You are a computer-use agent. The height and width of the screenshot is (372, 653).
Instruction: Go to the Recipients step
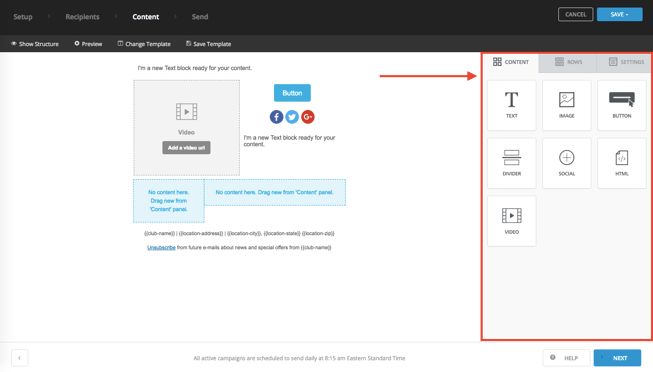pyautogui.click(x=82, y=17)
